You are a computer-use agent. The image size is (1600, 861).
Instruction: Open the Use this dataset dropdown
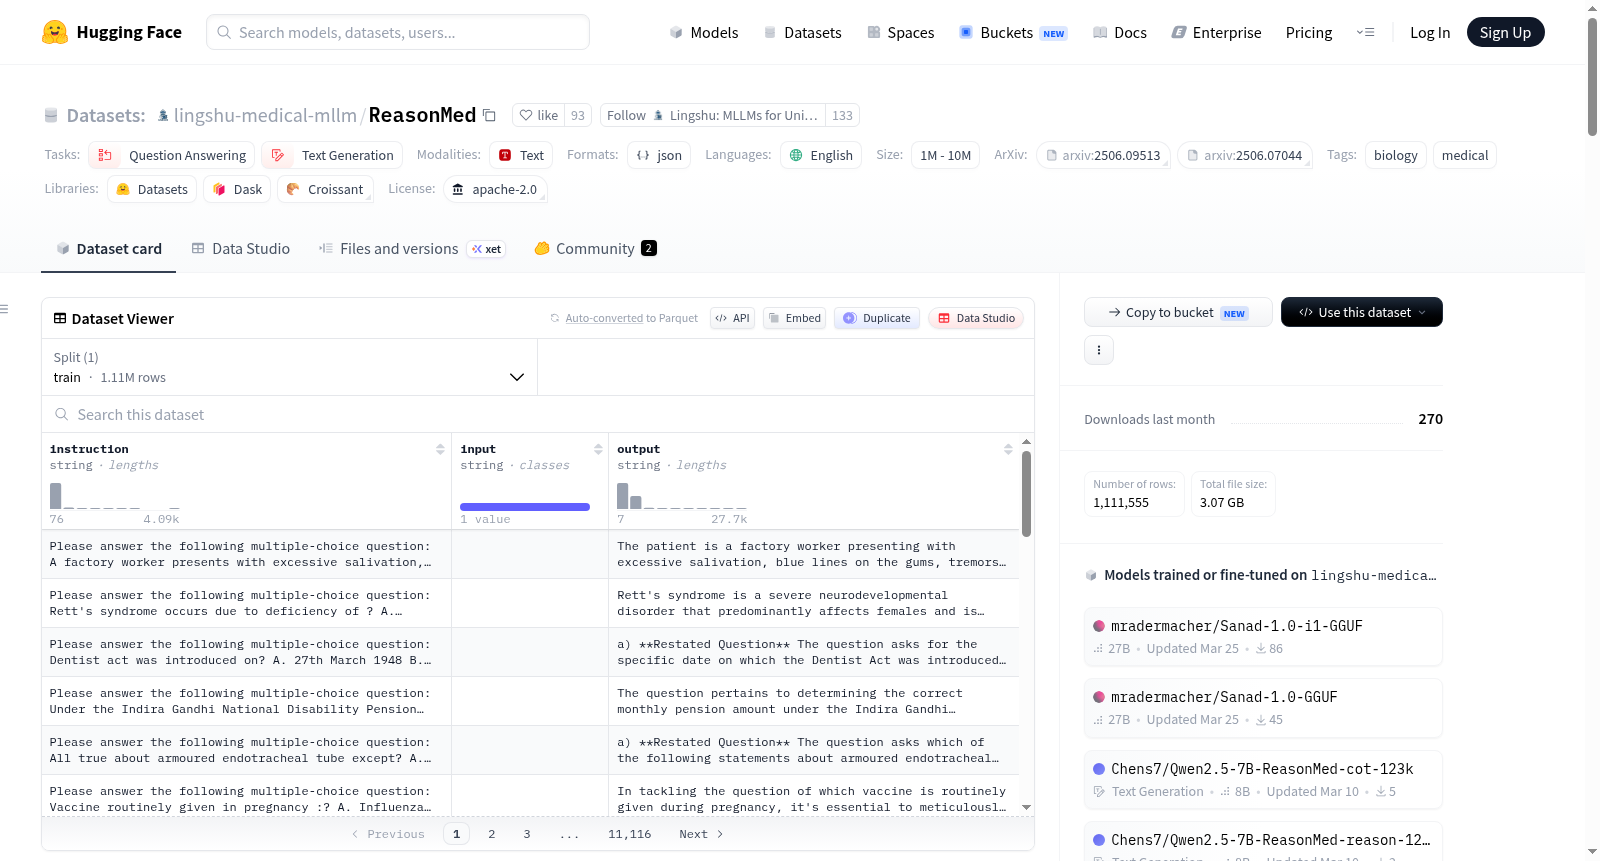[1361, 312]
